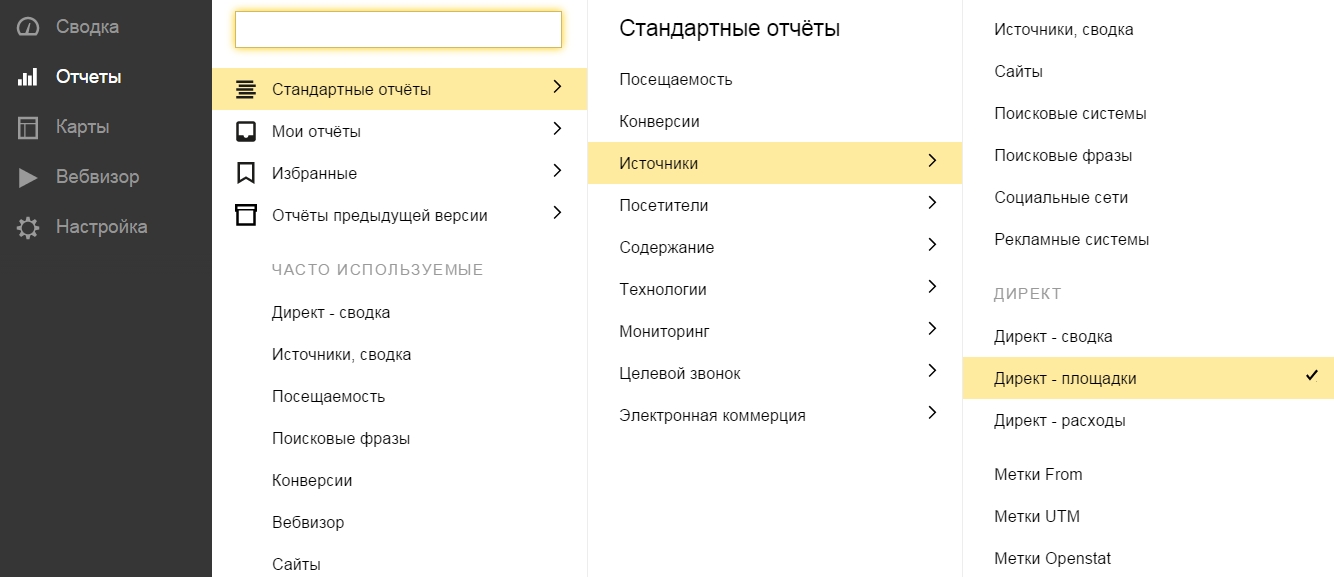Viewport: 1334px width, 577px height.
Task: Click the Мои отчёты inbox icon
Action: tap(245, 131)
